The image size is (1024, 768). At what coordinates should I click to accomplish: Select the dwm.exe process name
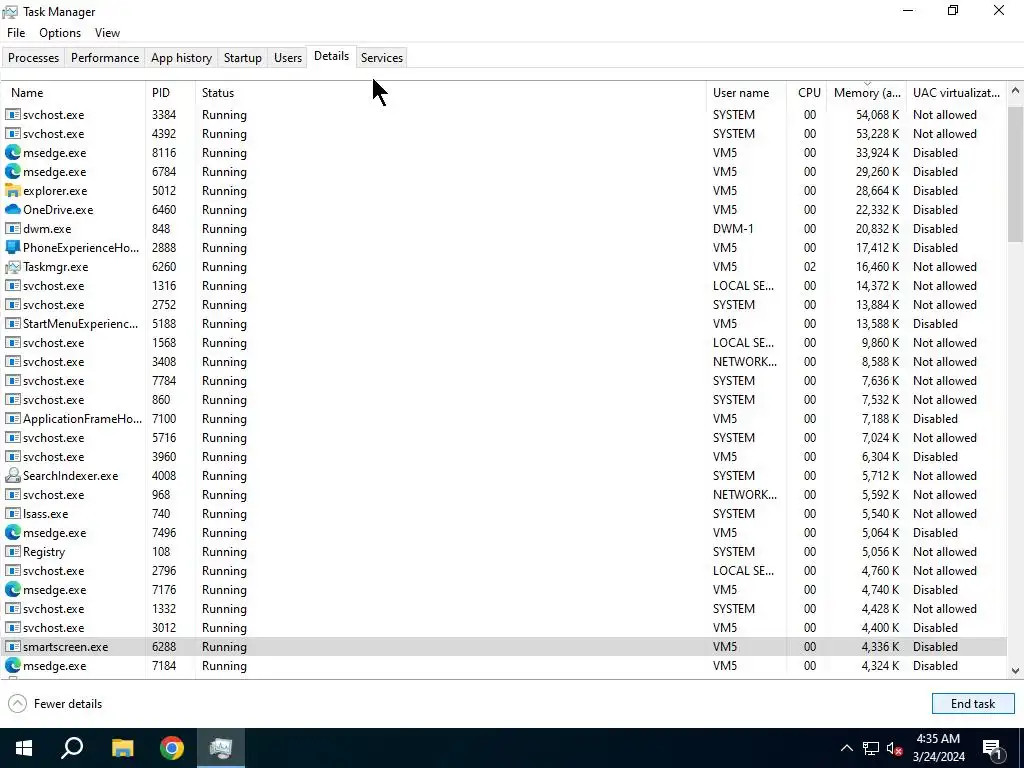47,229
